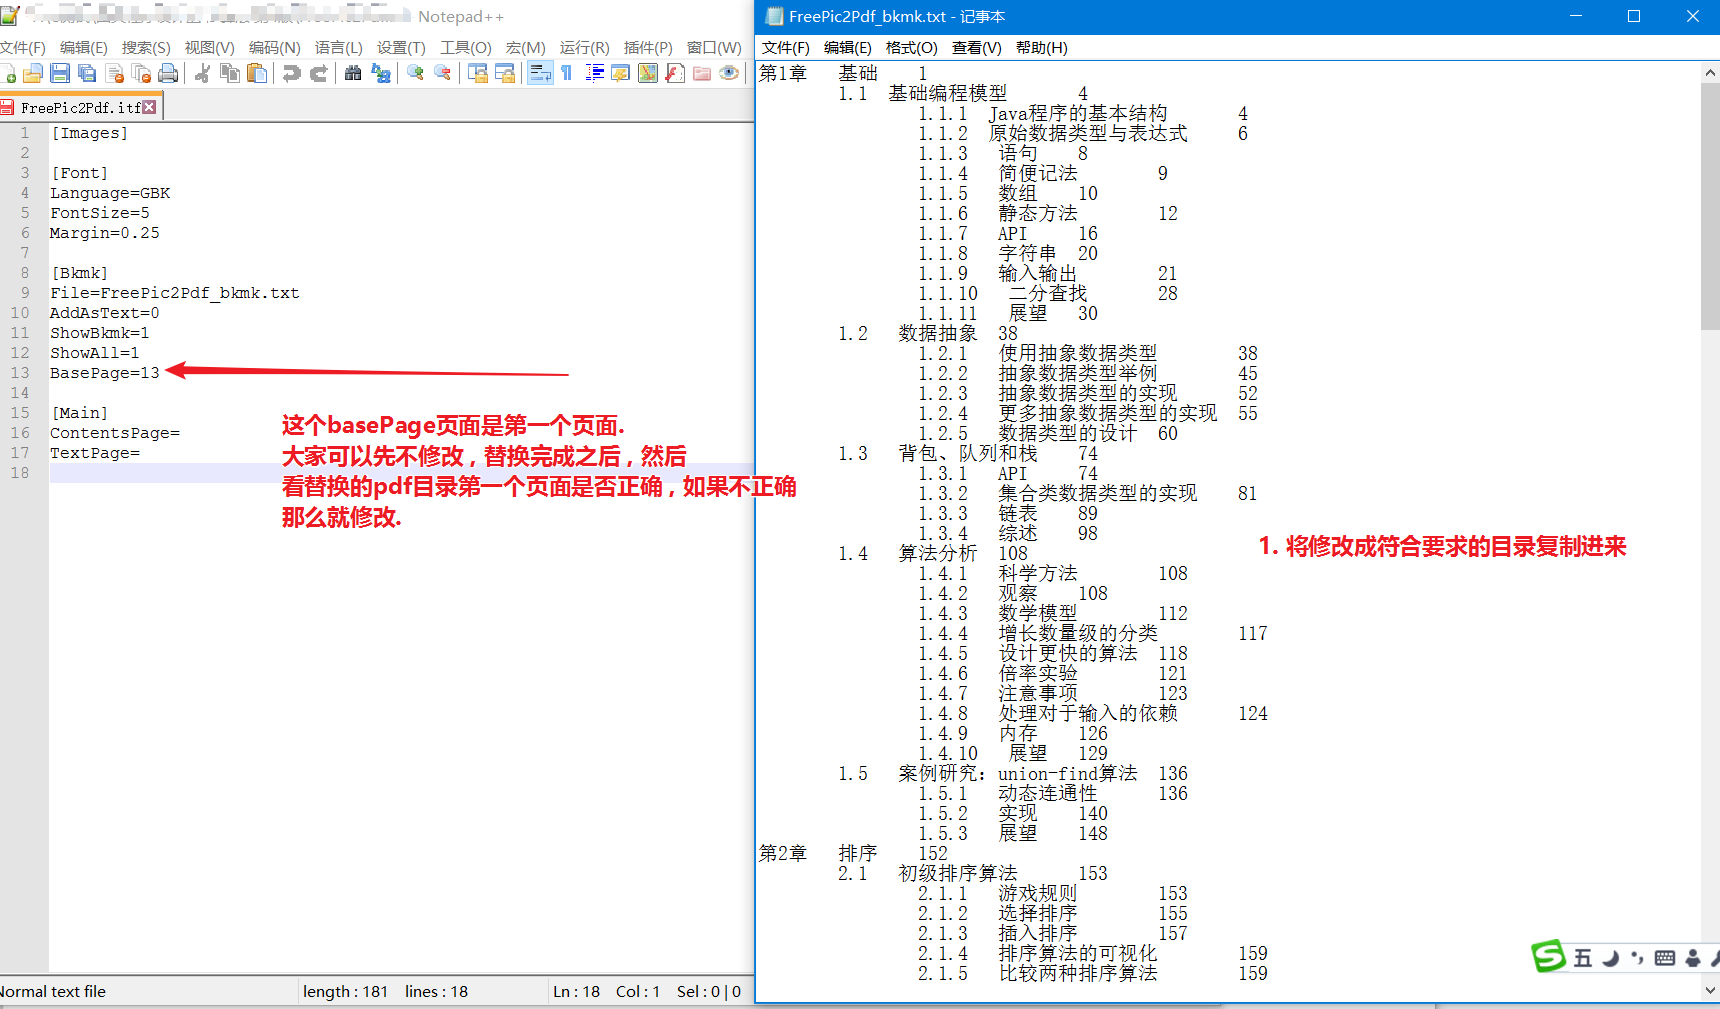Click the user-defined language toolbar icon
This screenshot has width=1720, height=1009.
tap(621, 73)
